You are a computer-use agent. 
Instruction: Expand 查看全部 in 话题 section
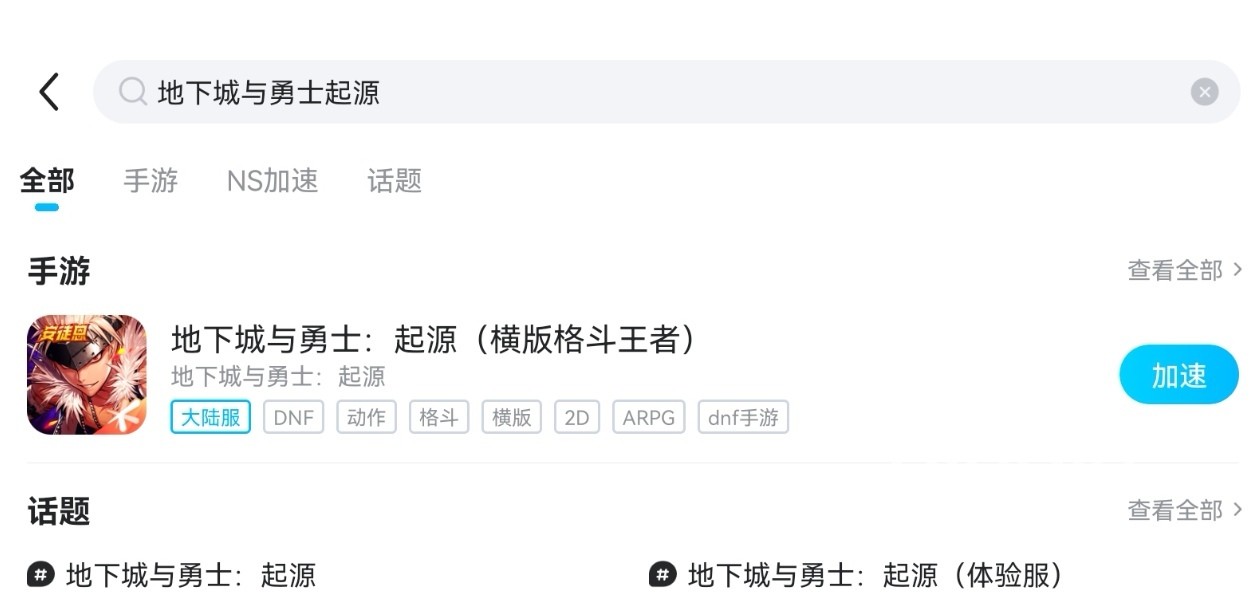[1184, 510]
